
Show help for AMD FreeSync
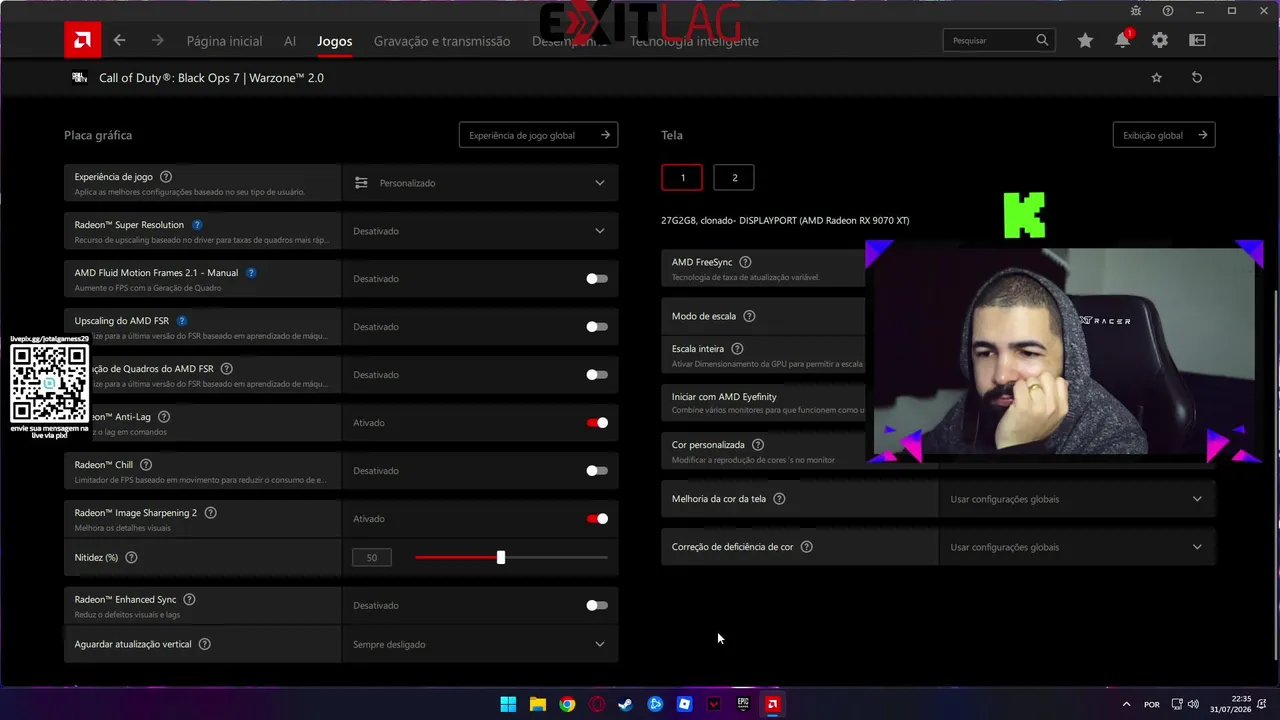point(745,263)
